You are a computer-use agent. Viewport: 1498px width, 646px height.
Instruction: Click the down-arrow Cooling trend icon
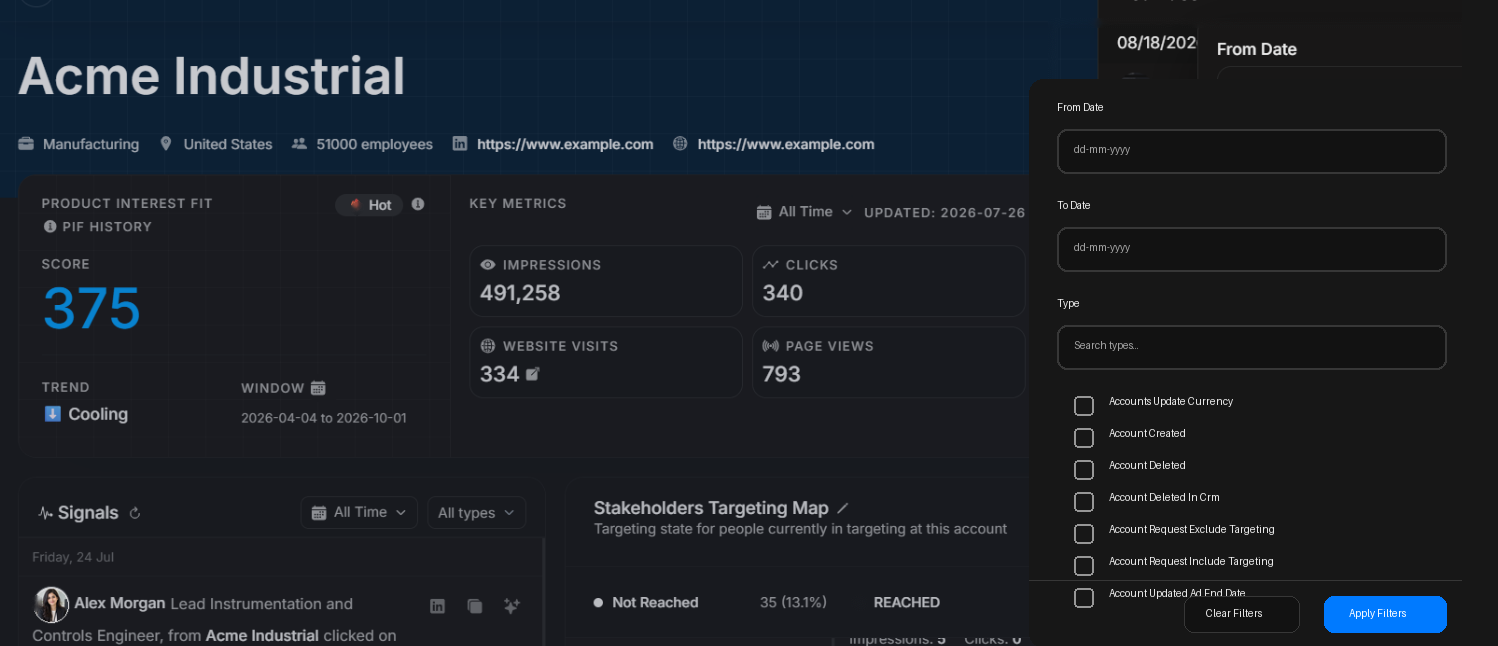[53, 414]
